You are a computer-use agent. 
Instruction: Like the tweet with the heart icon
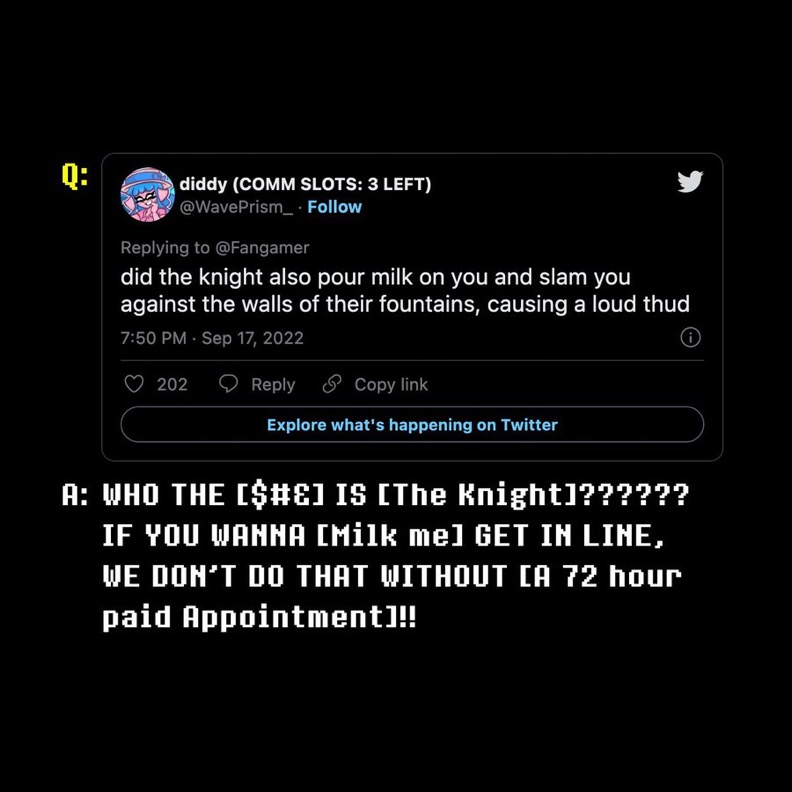(x=134, y=384)
